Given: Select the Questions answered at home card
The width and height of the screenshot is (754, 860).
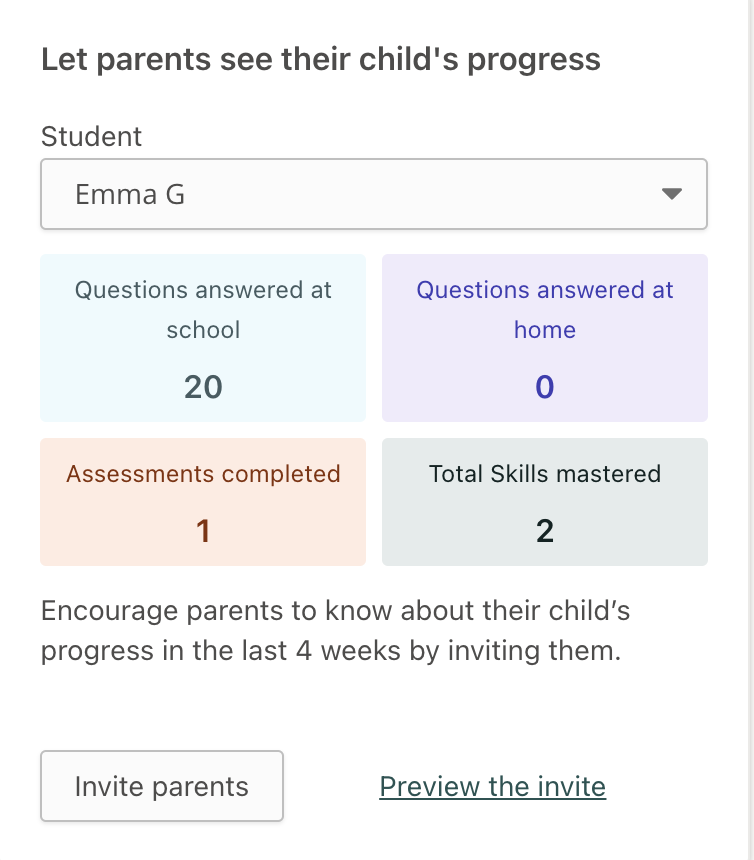Looking at the screenshot, I should pyautogui.click(x=545, y=338).
